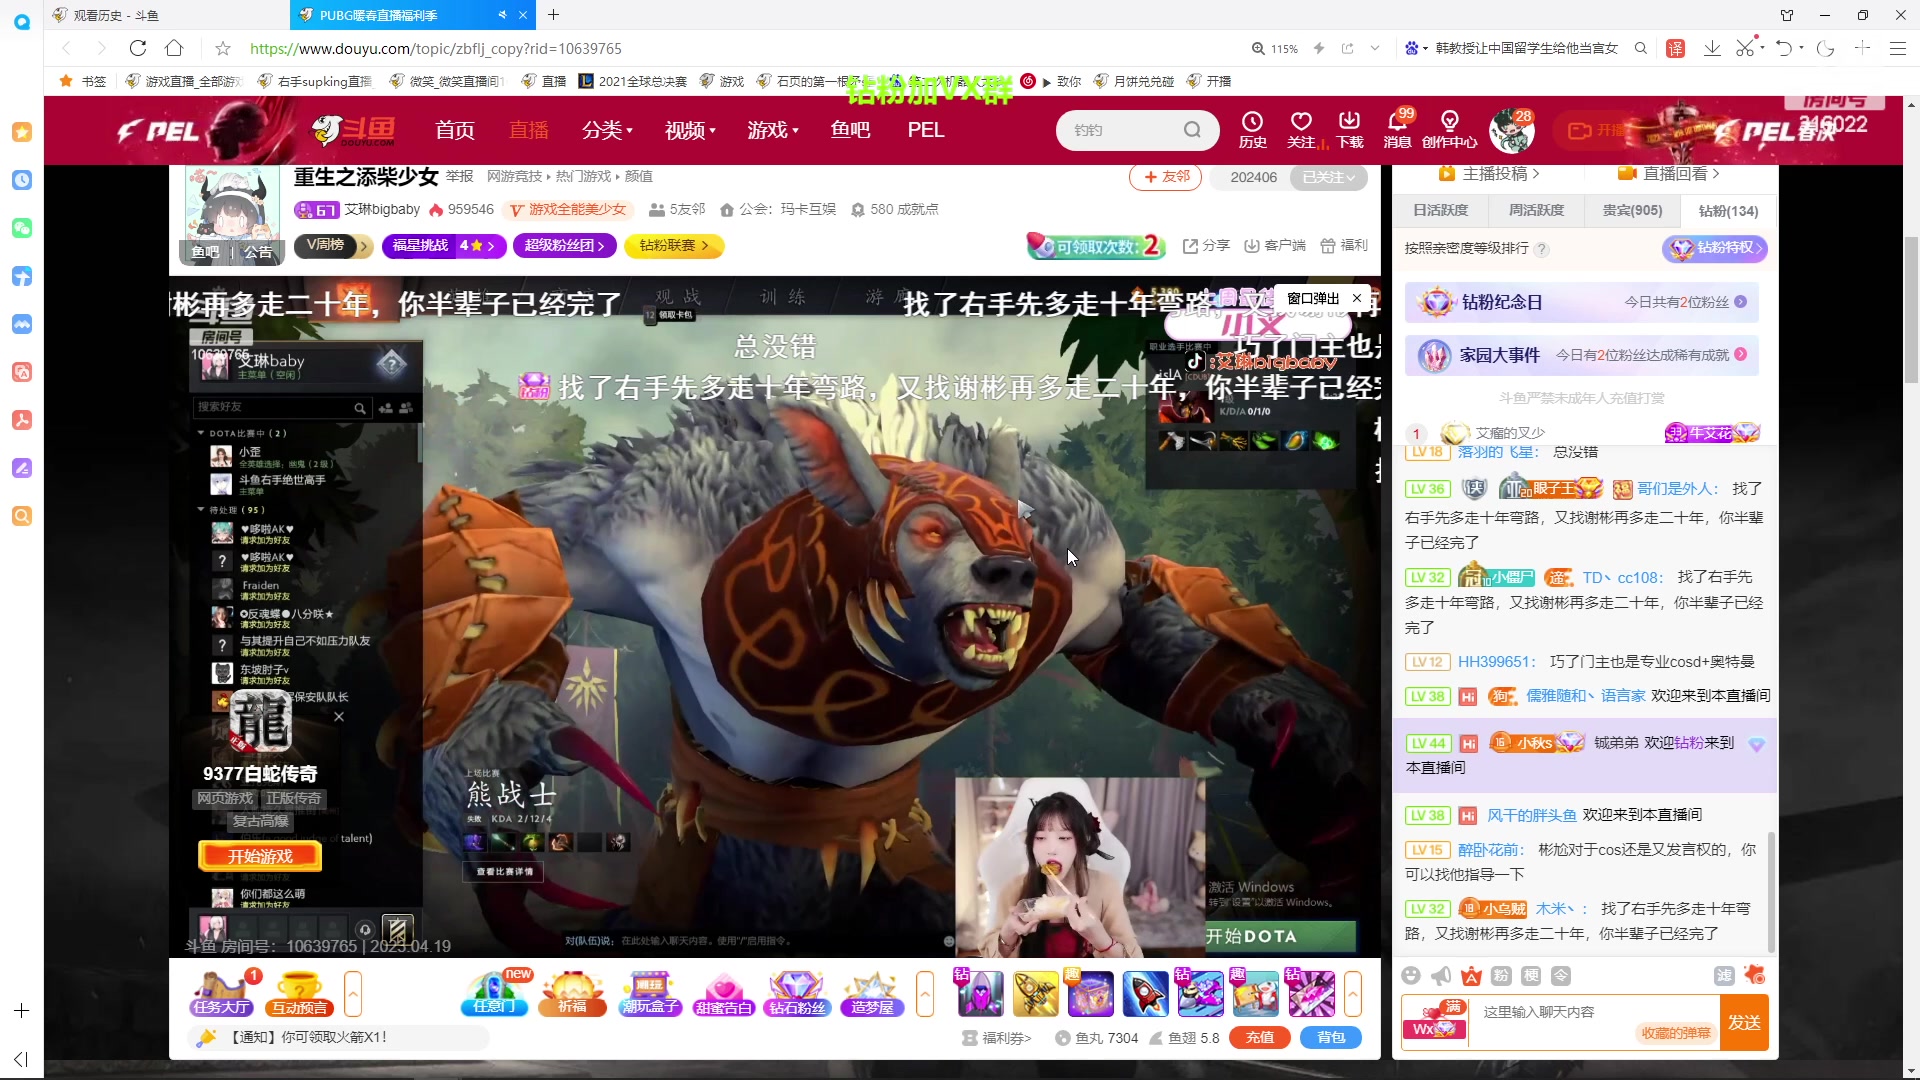Expand the activity list arrow after 互动预言
Viewport: 1920px width, 1080px height.
[x=353, y=994]
